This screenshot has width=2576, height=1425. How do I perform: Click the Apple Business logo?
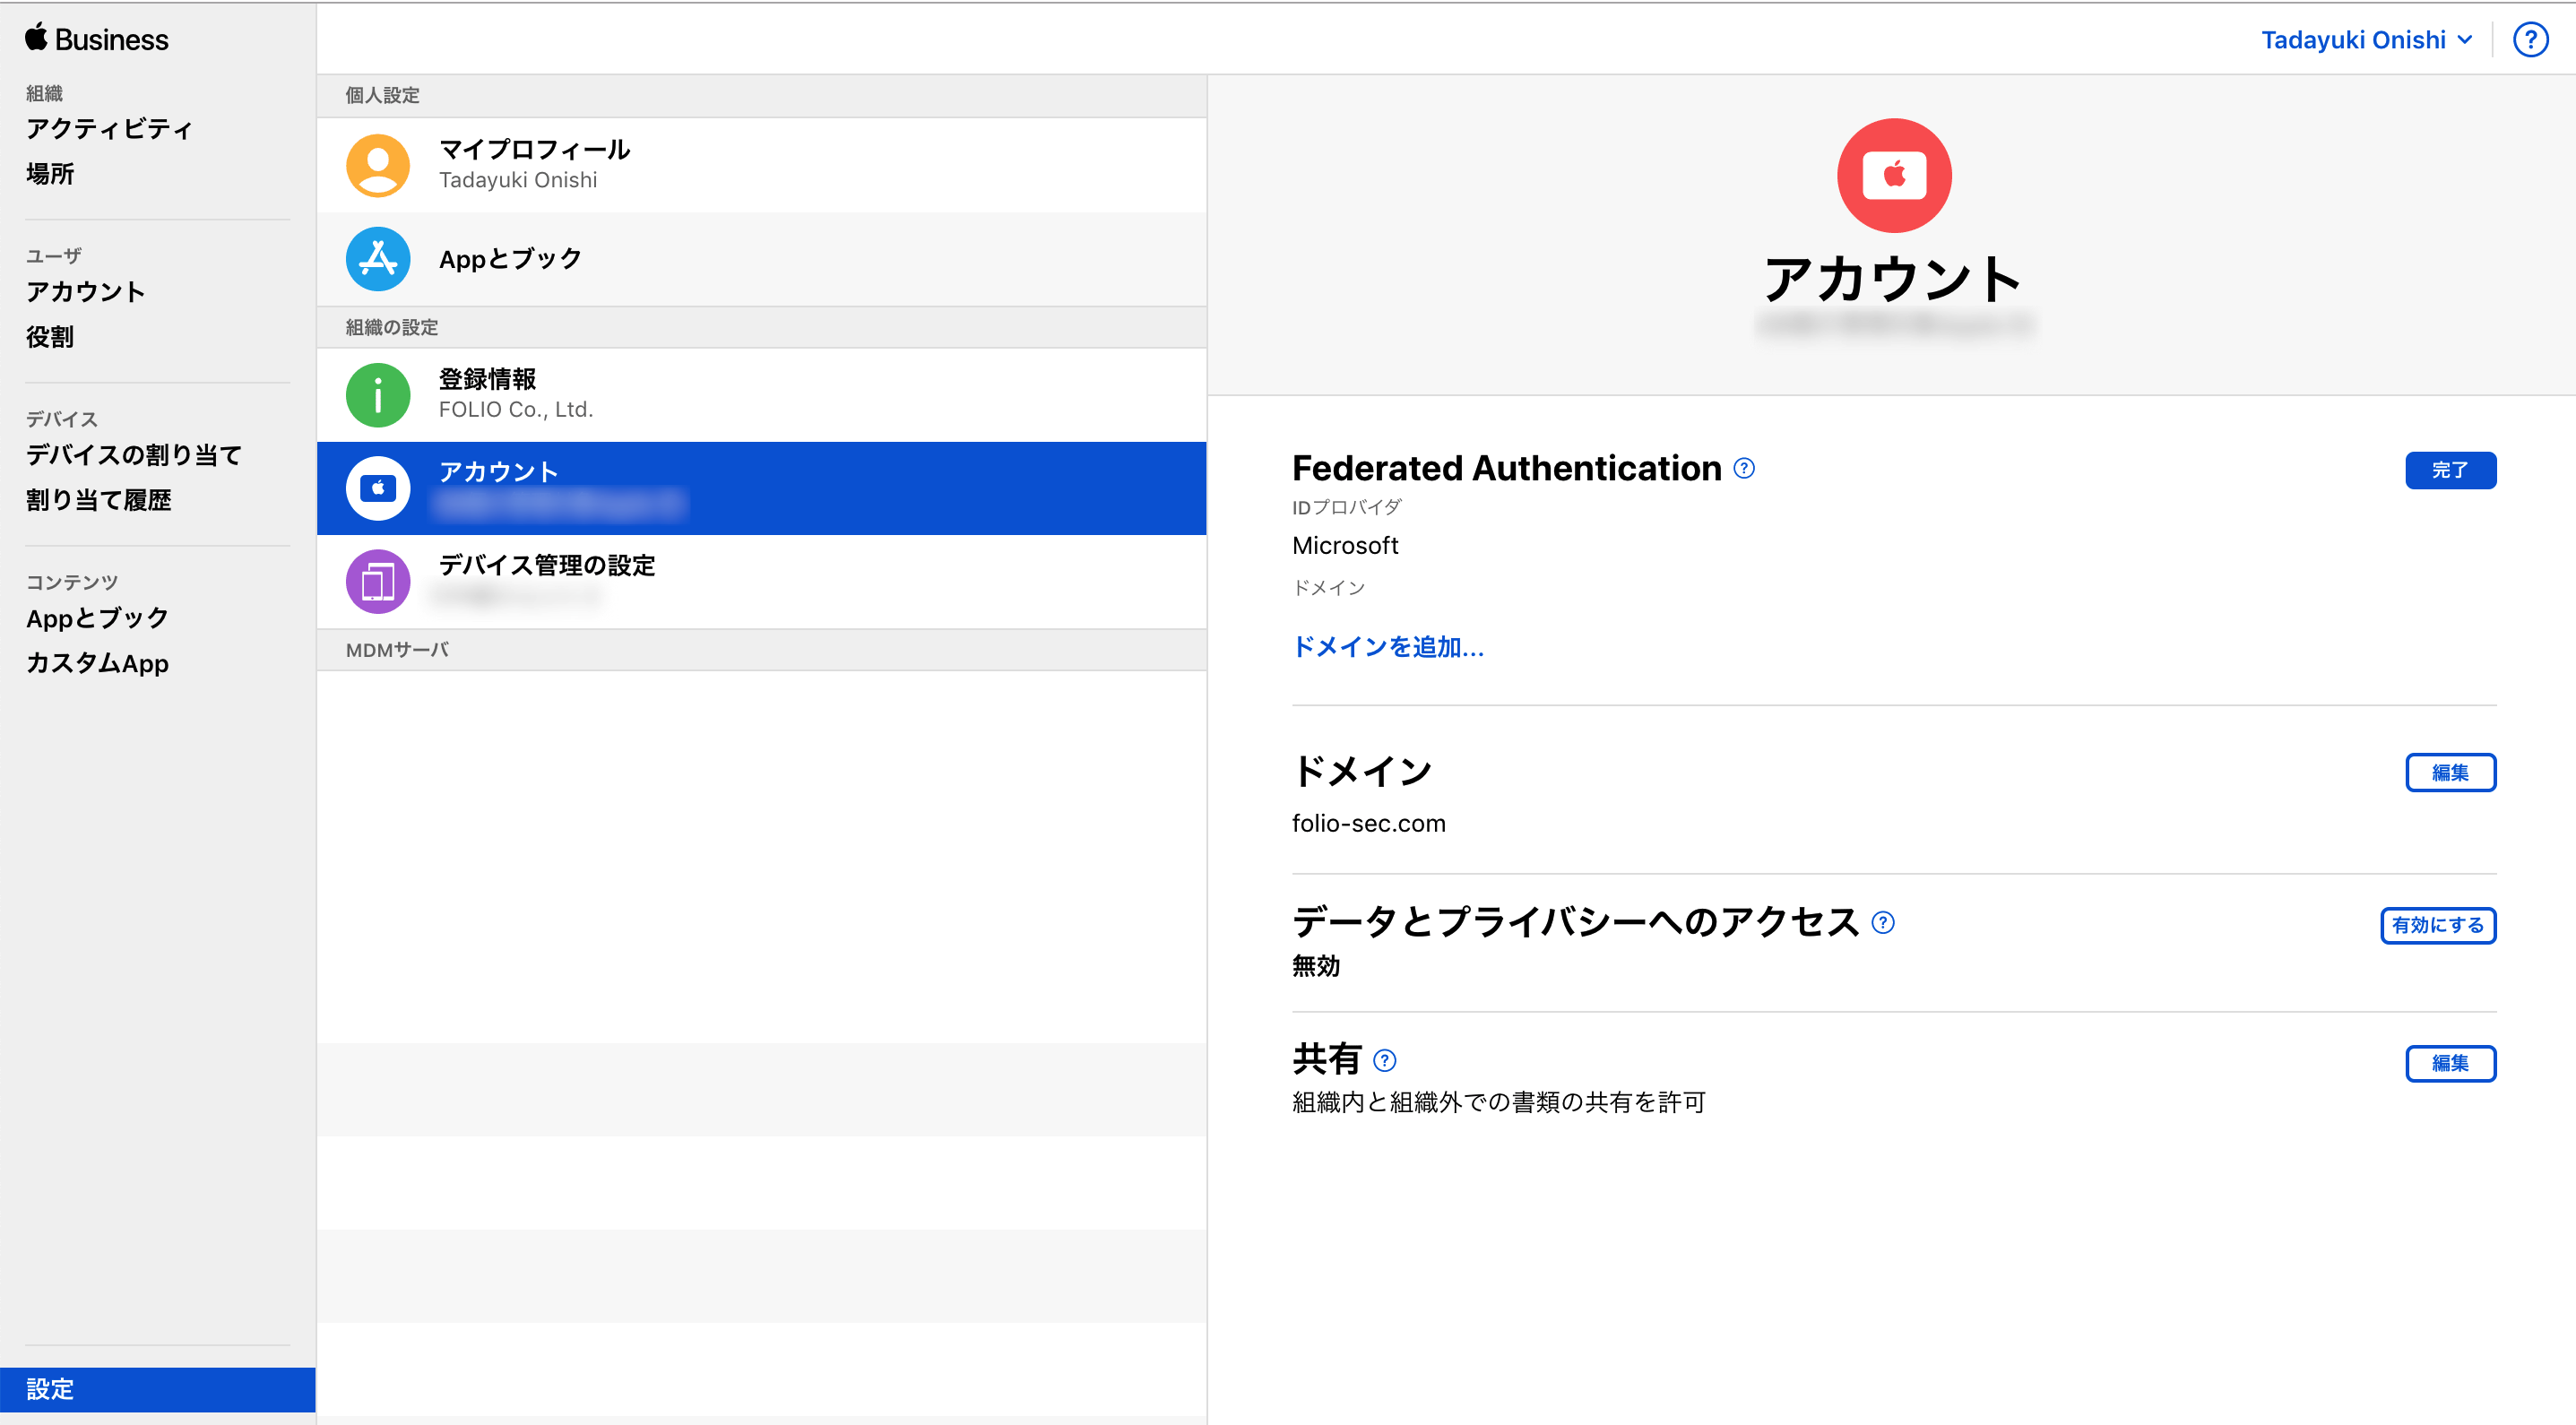coord(97,39)
